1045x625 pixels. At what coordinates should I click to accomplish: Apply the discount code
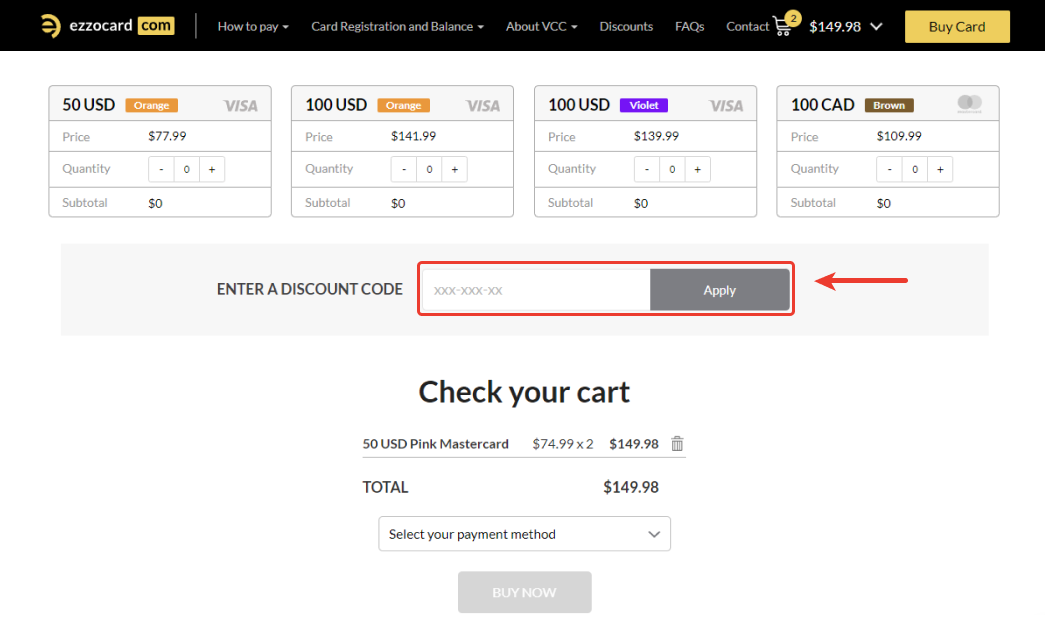pyautogui.click(x=719, y=290)
